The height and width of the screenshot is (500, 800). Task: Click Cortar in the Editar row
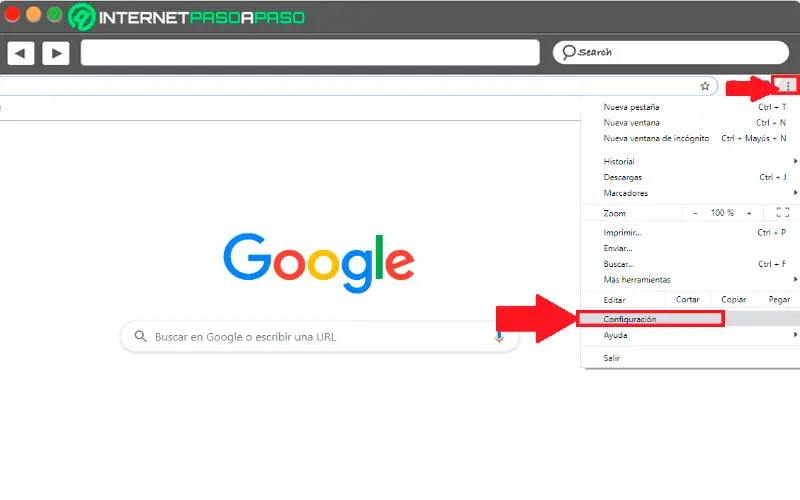[x=687, y=299]
